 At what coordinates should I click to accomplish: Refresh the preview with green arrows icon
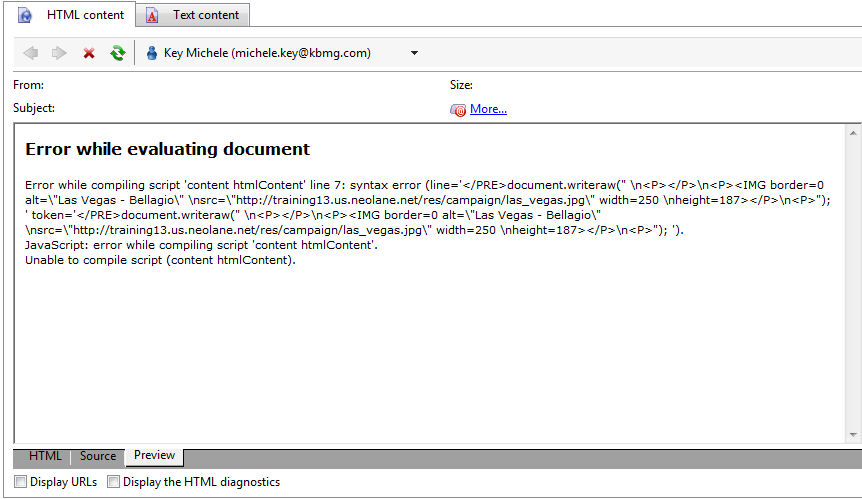(x=117, y=53)
